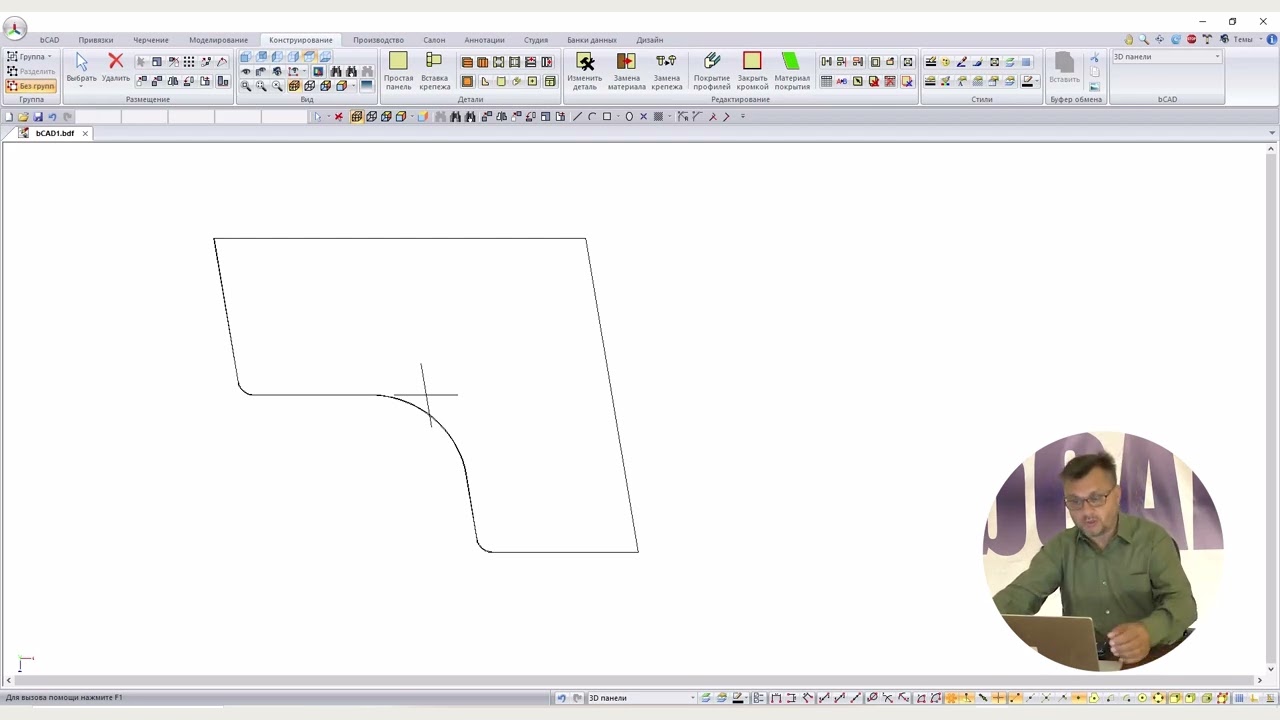Click the line color swatch in Стили group

pyautogui.click(x=1027, y=82)
